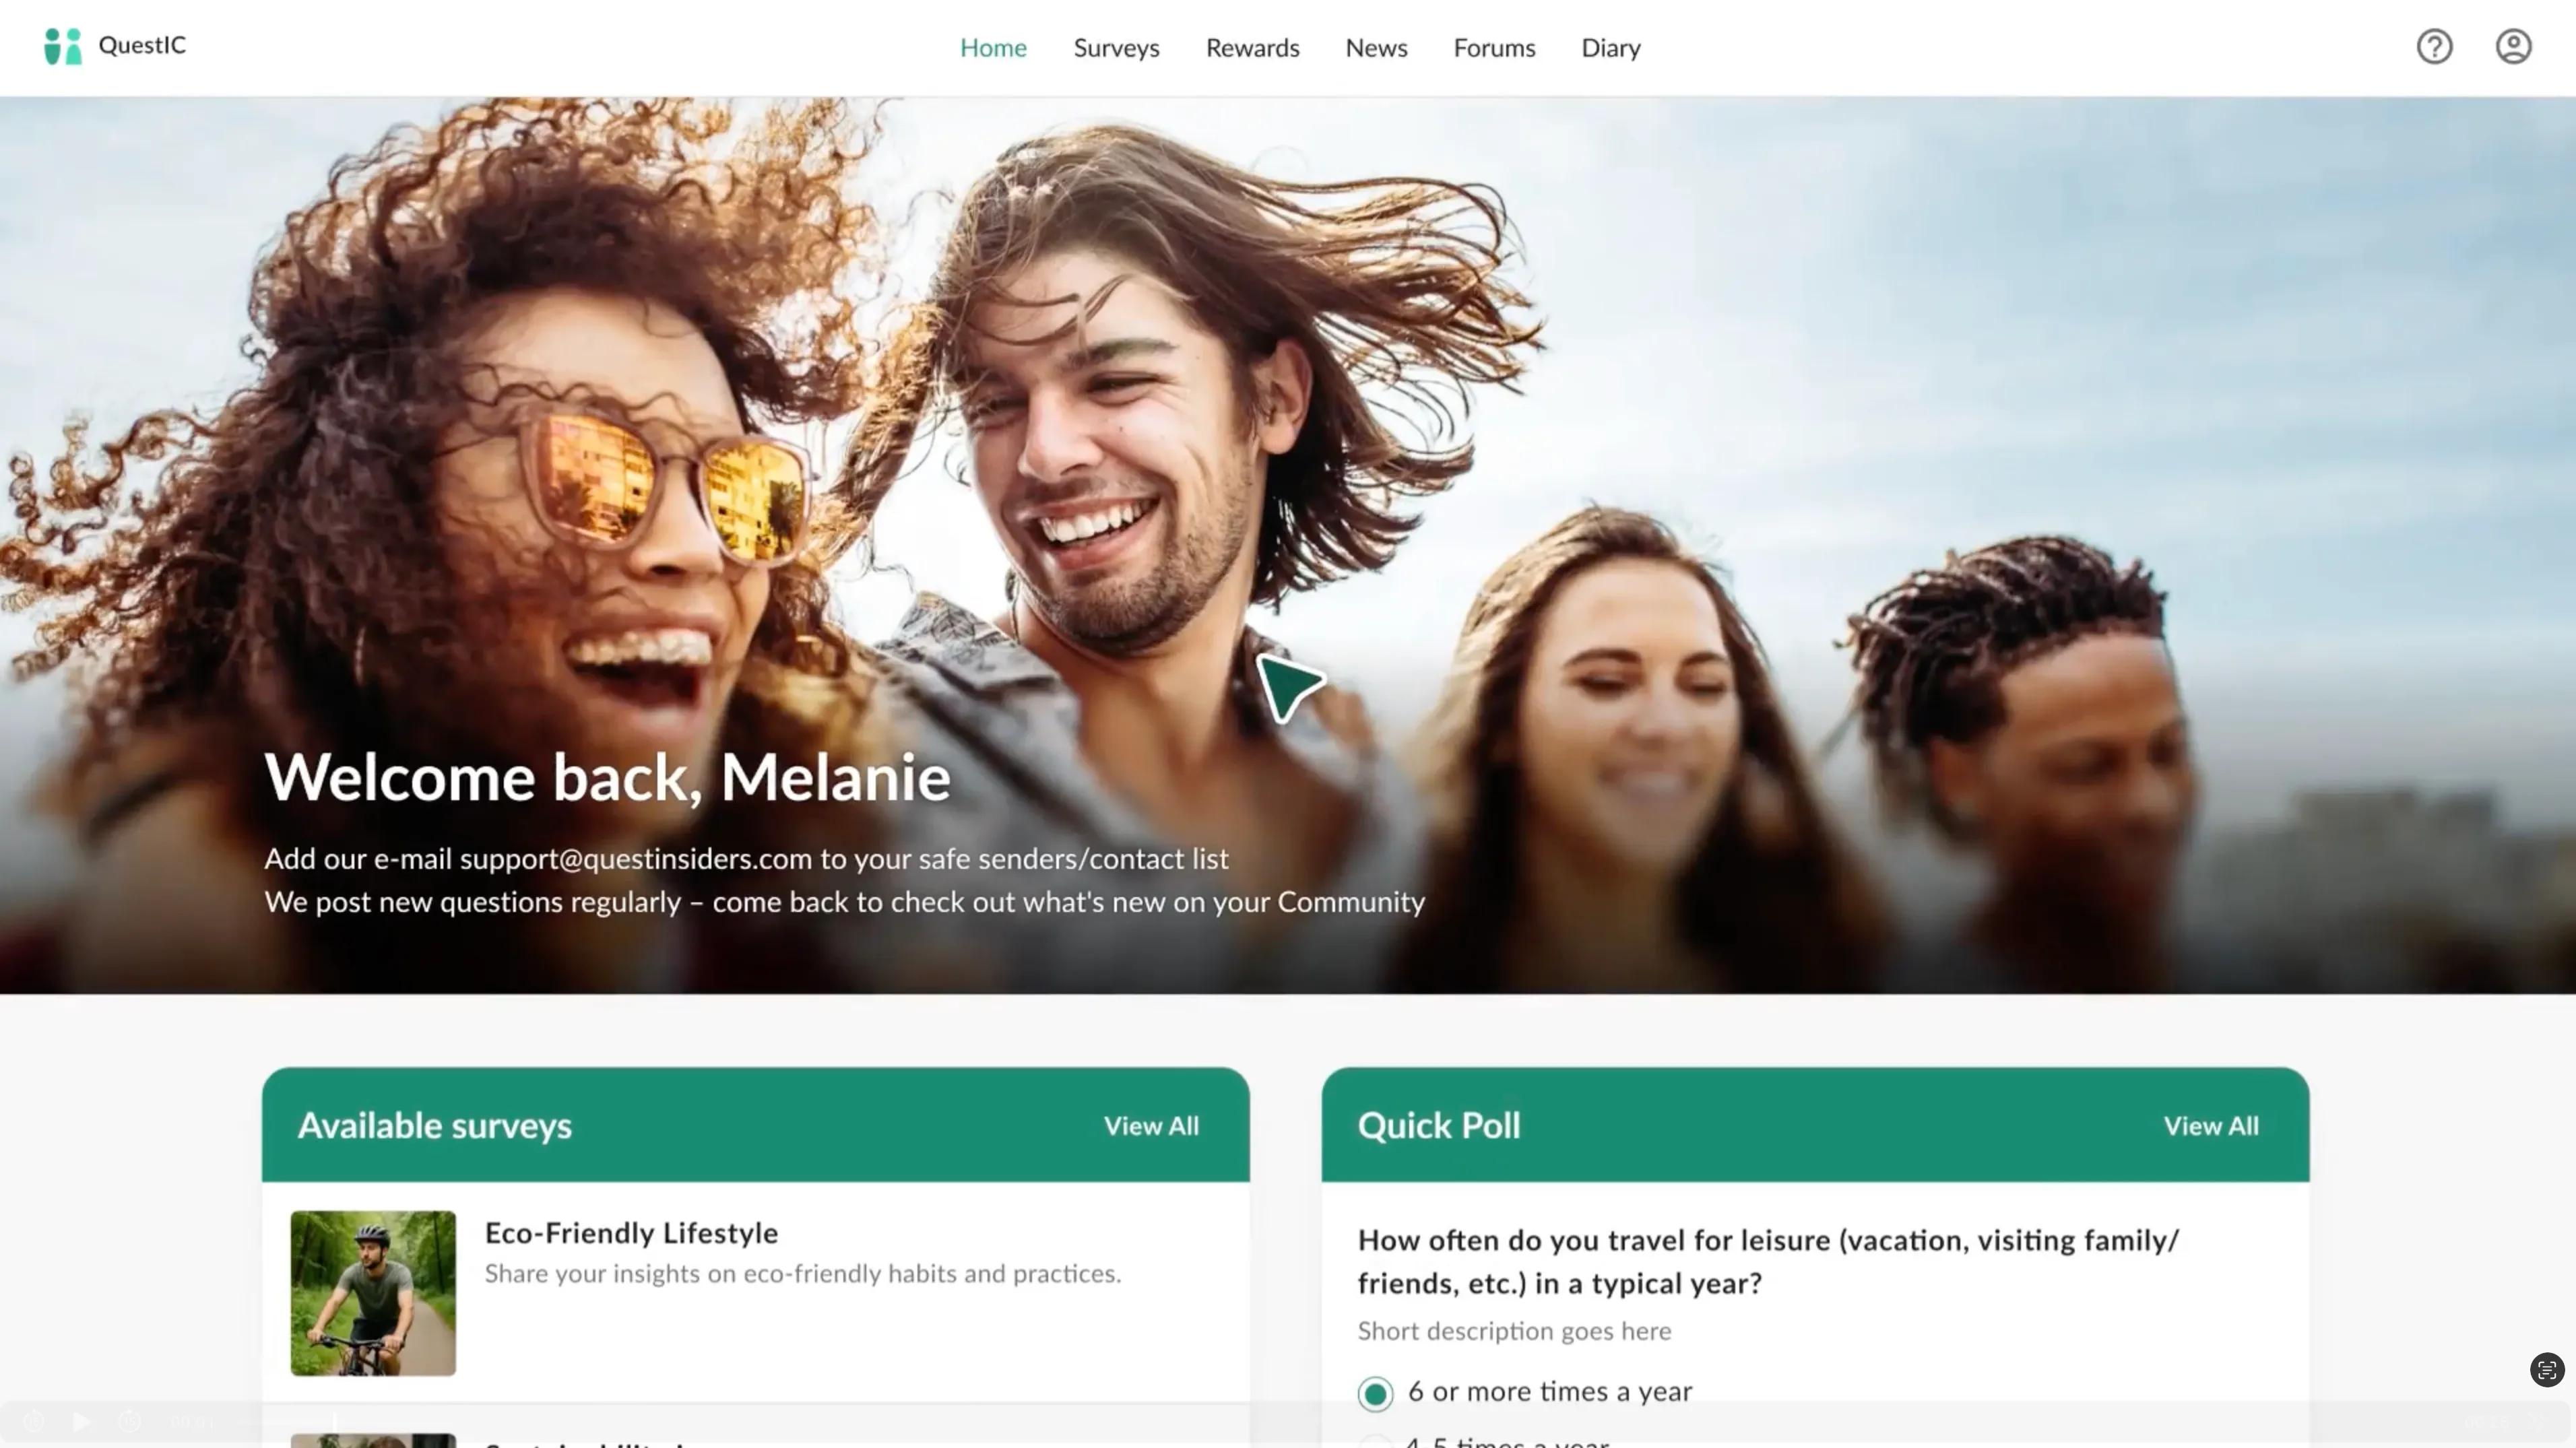The width and height of the screenshot is (2576, 1448).
Task: Visit the Forums page
Action: (1494, 48)
